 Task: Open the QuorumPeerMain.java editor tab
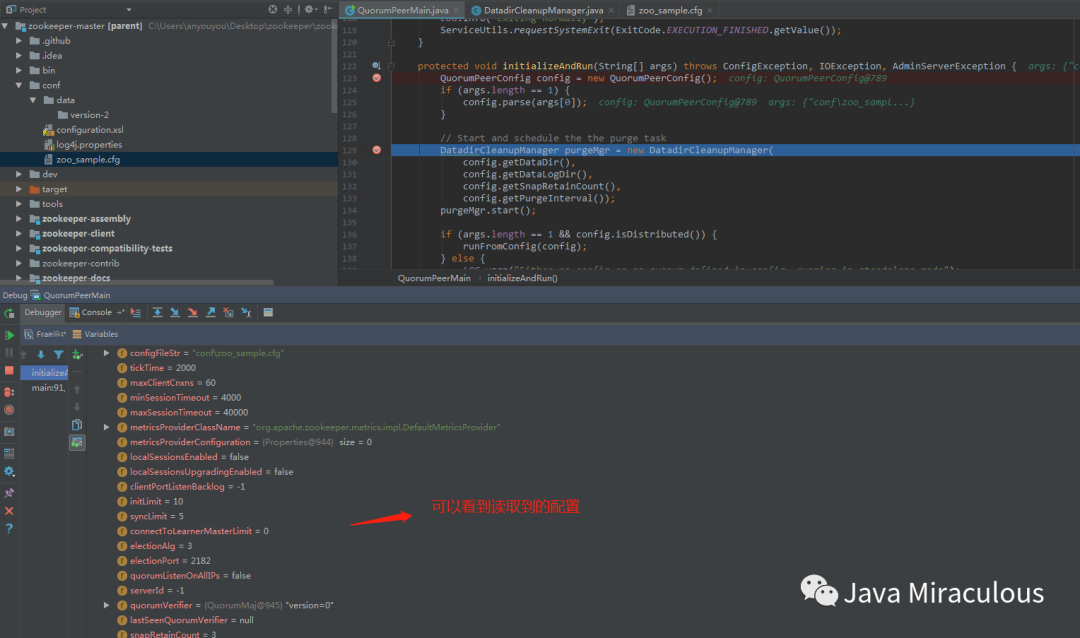pyautogui.click(x=402, y=10)
